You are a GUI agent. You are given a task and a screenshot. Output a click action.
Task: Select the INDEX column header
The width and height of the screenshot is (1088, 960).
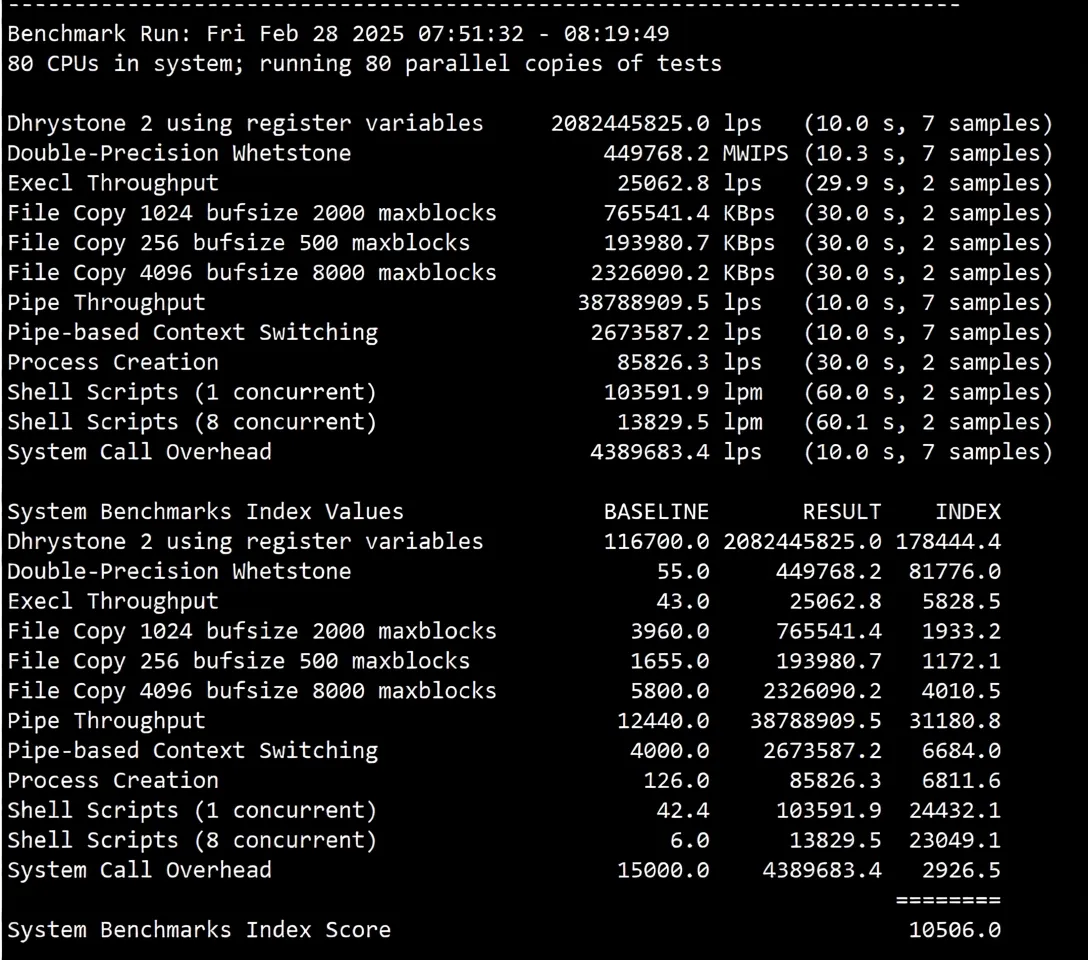click(x=968, y=511)
